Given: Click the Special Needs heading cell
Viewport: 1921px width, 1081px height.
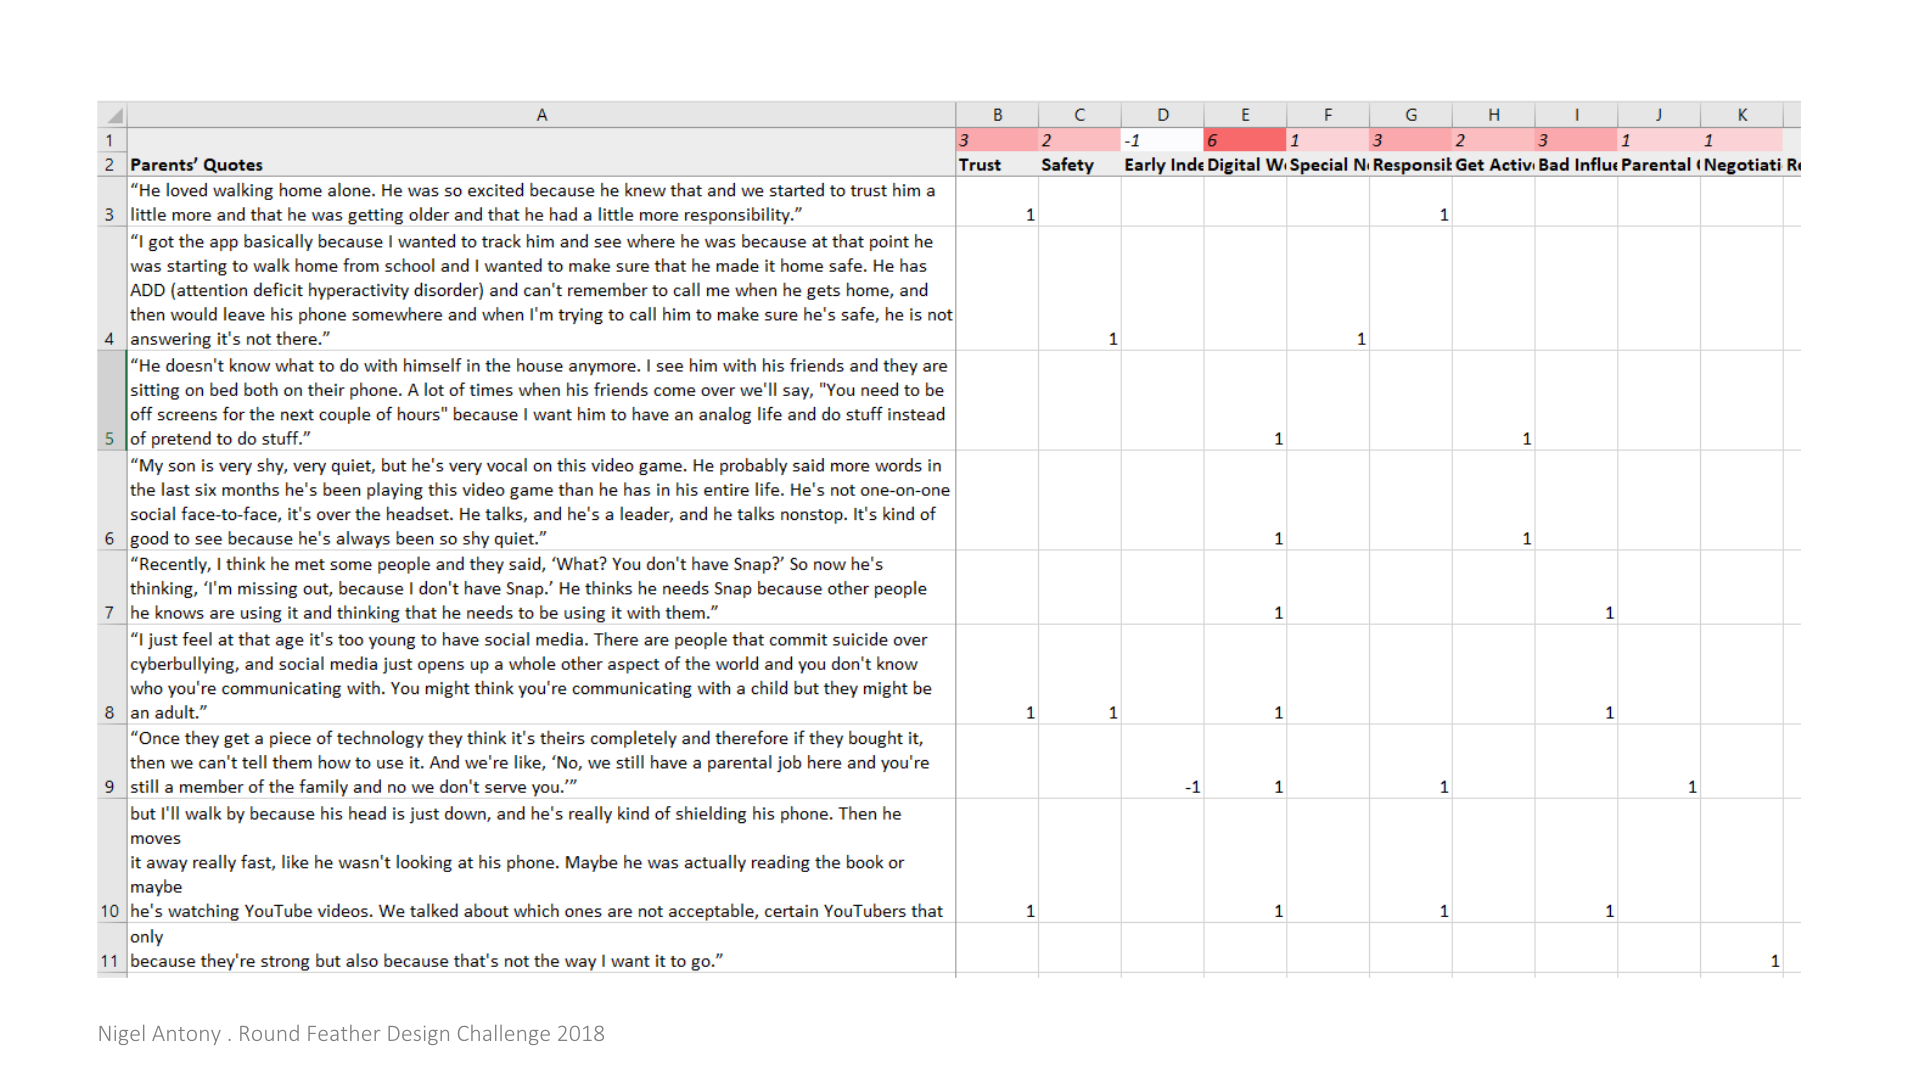Looking at the screenshot, I should tap(1328, 165).
